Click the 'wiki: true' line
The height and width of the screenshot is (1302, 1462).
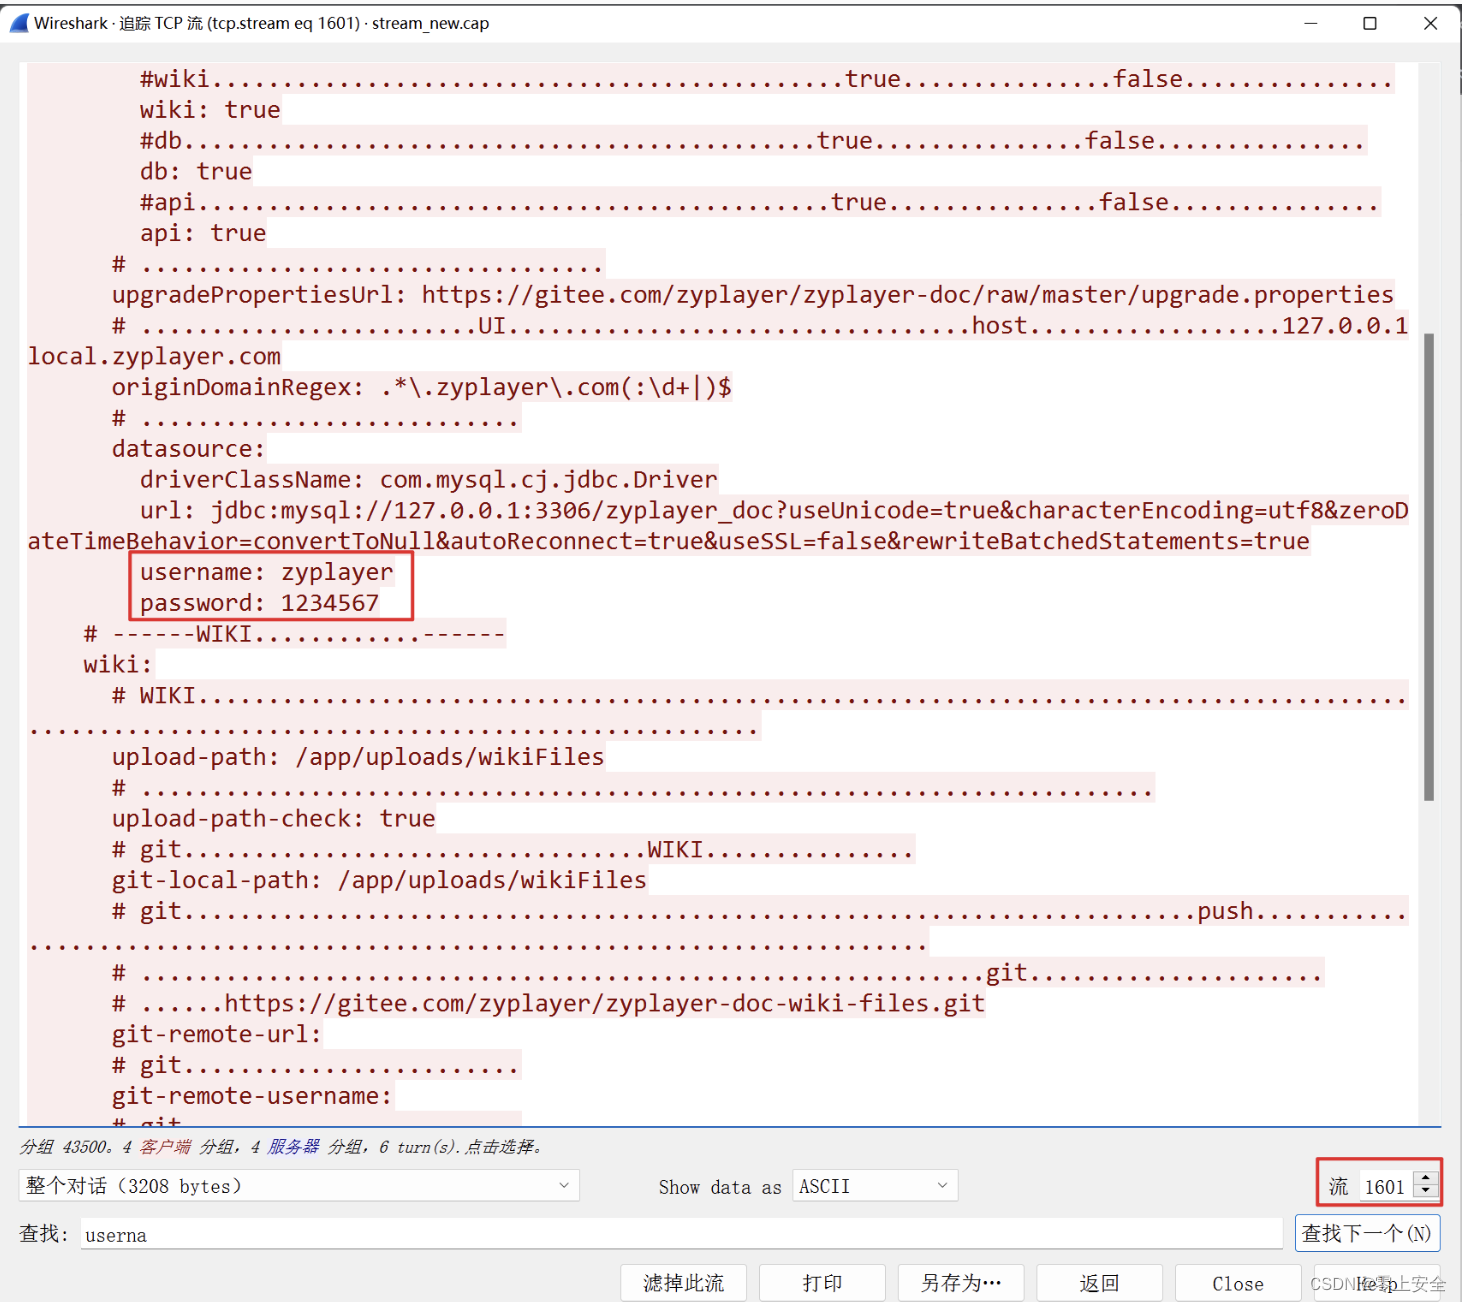tap(210, 110)
